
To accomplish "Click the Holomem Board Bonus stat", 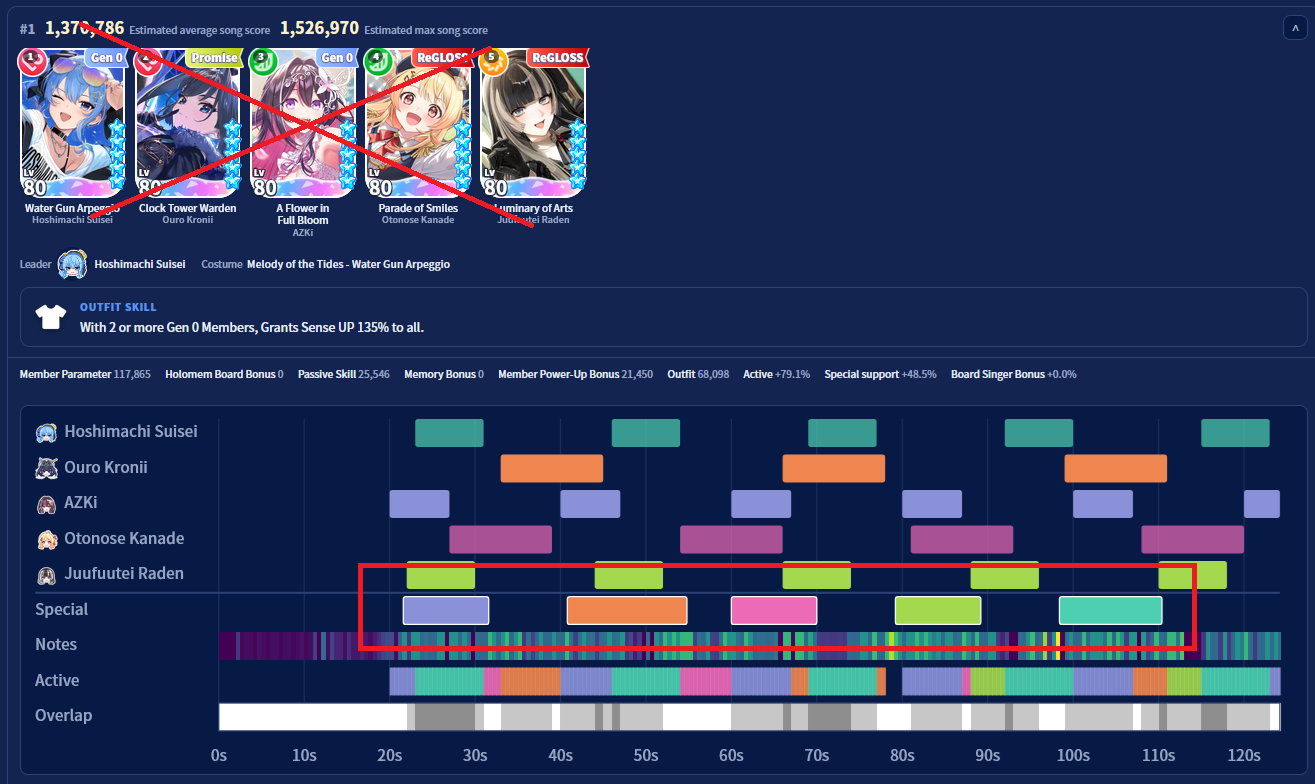I will (x=224, y=374).
